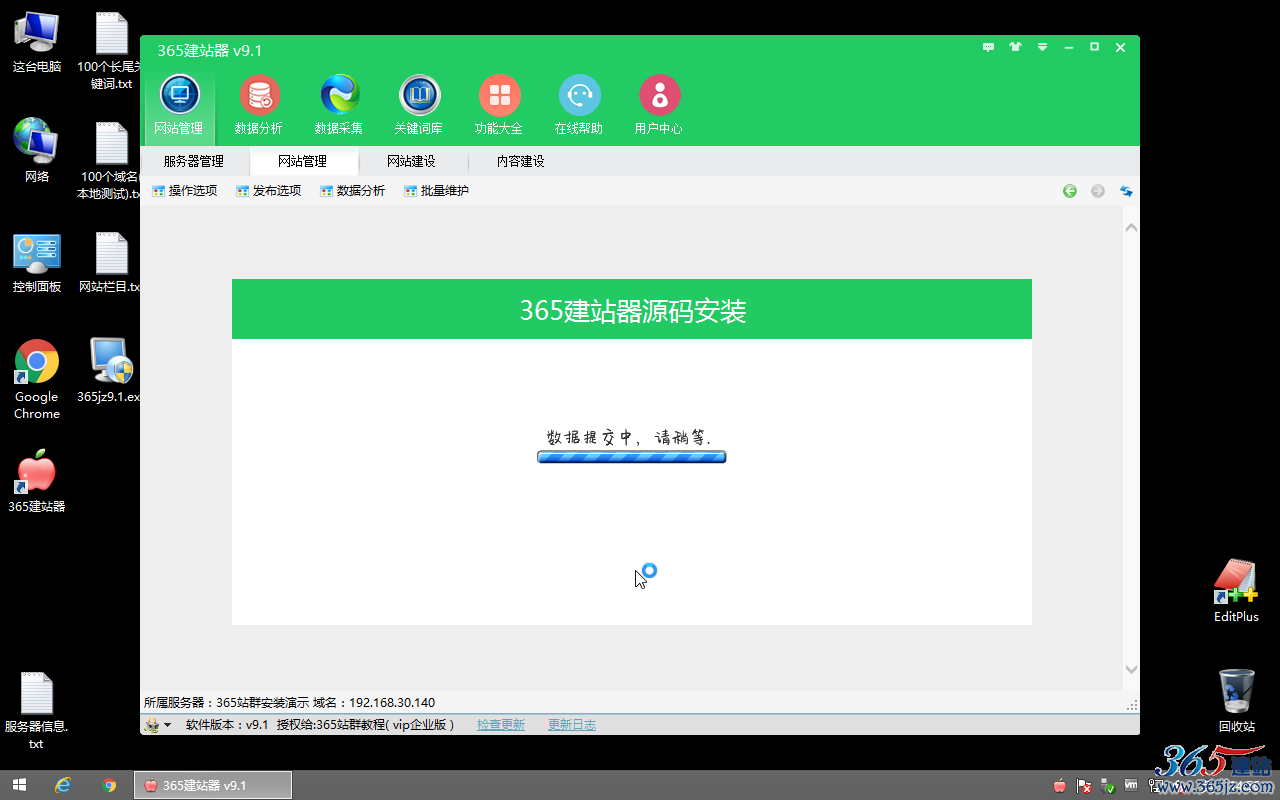Click the safely remove hardware tray icon
This screenshot has height=800, width=1280.
1108,786
